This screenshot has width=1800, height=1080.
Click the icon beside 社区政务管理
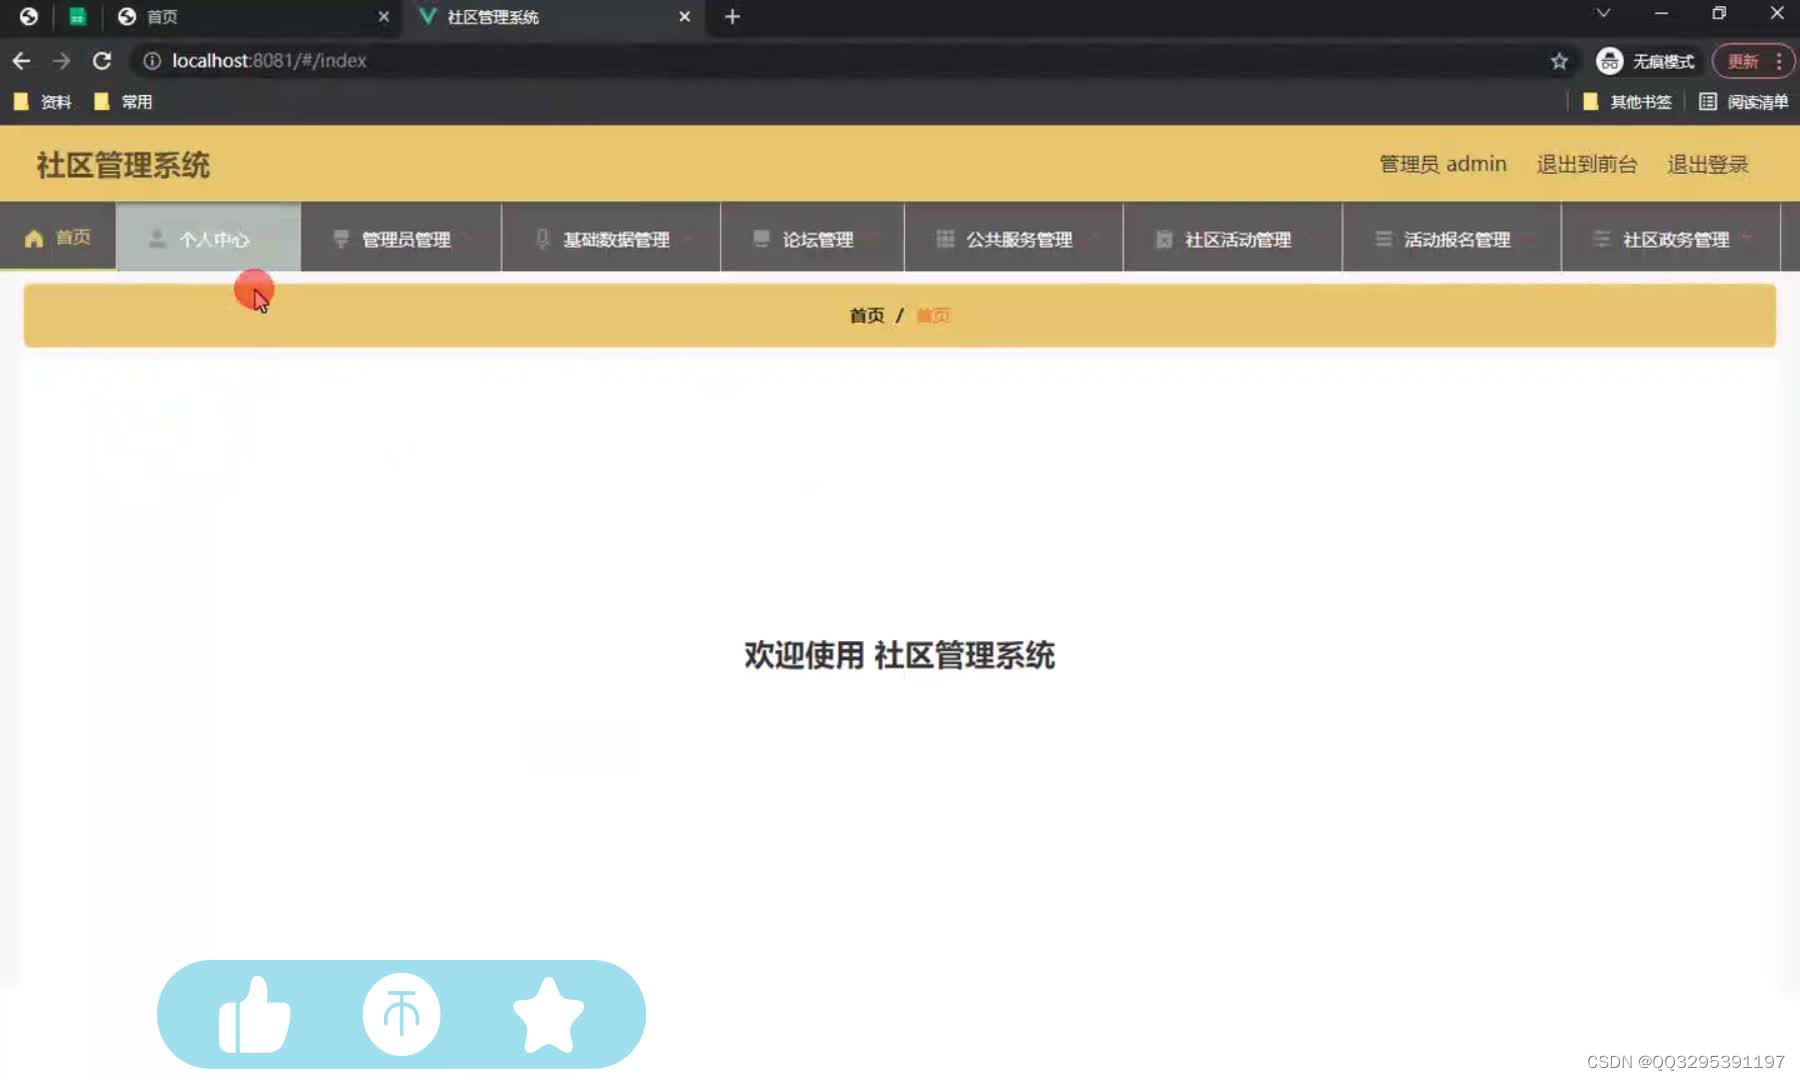1602,238
